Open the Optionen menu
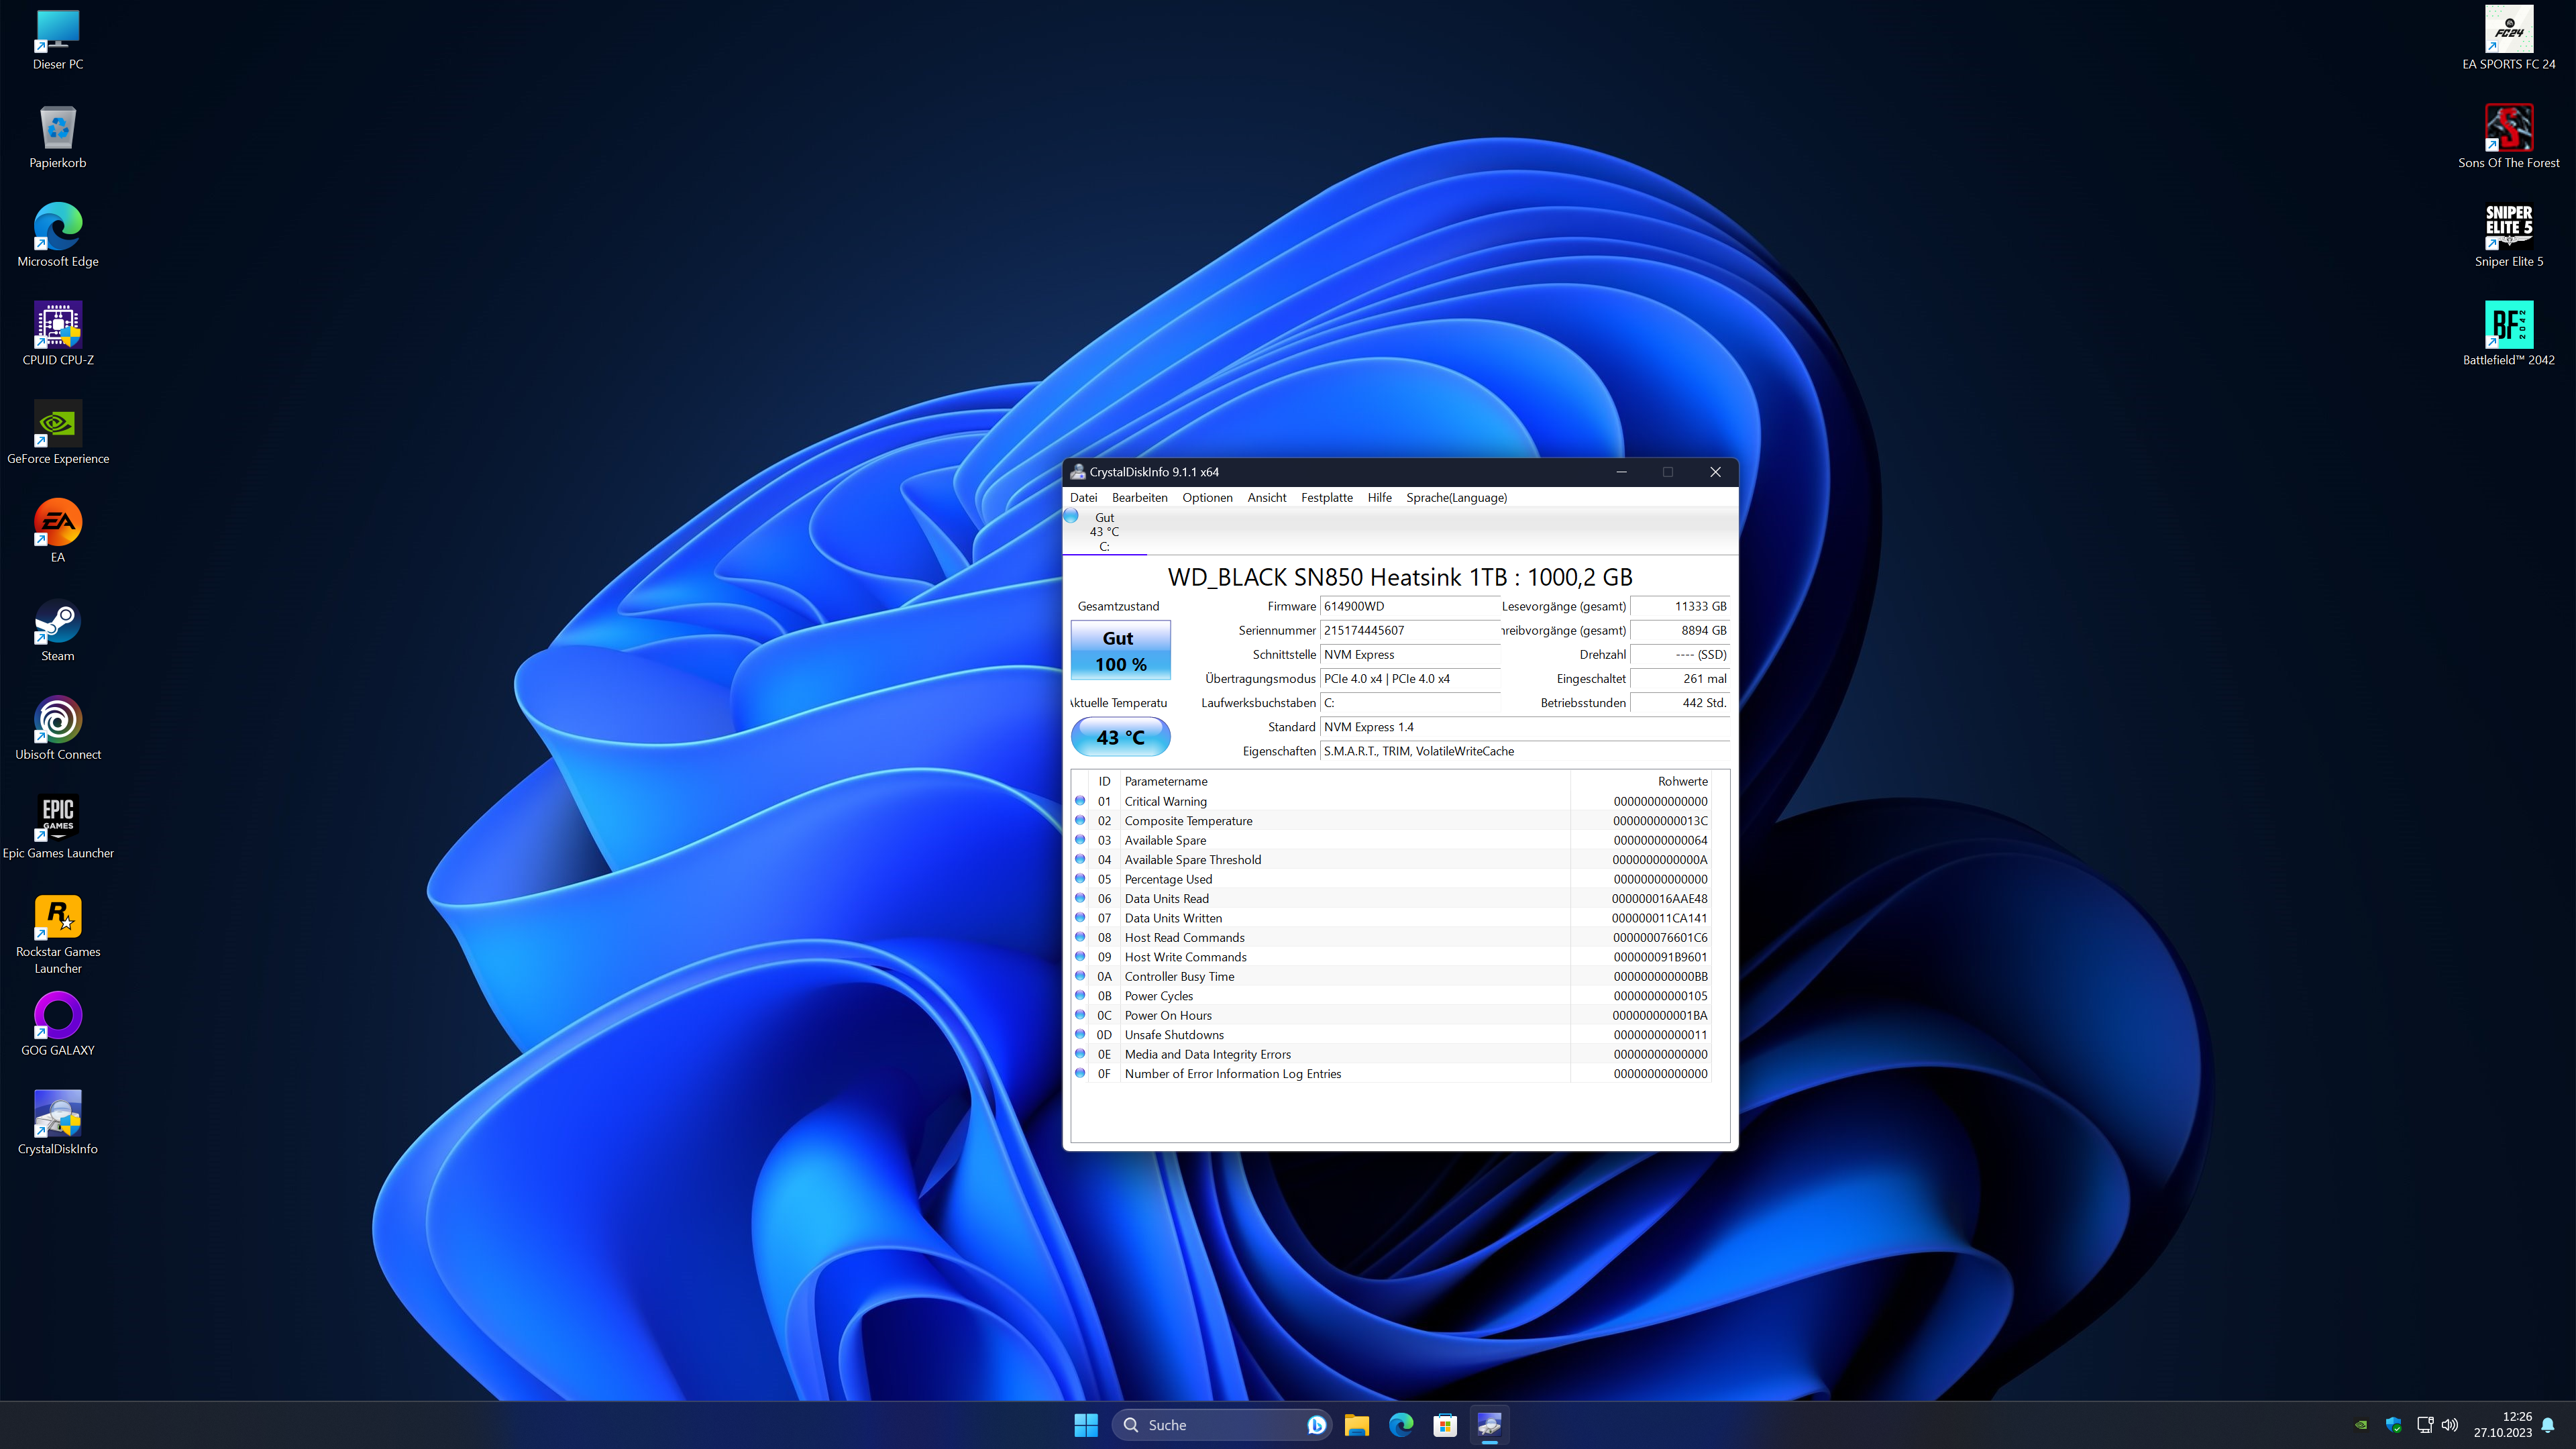Screen dimensions: 2576x1449 tap(1207, 497)
